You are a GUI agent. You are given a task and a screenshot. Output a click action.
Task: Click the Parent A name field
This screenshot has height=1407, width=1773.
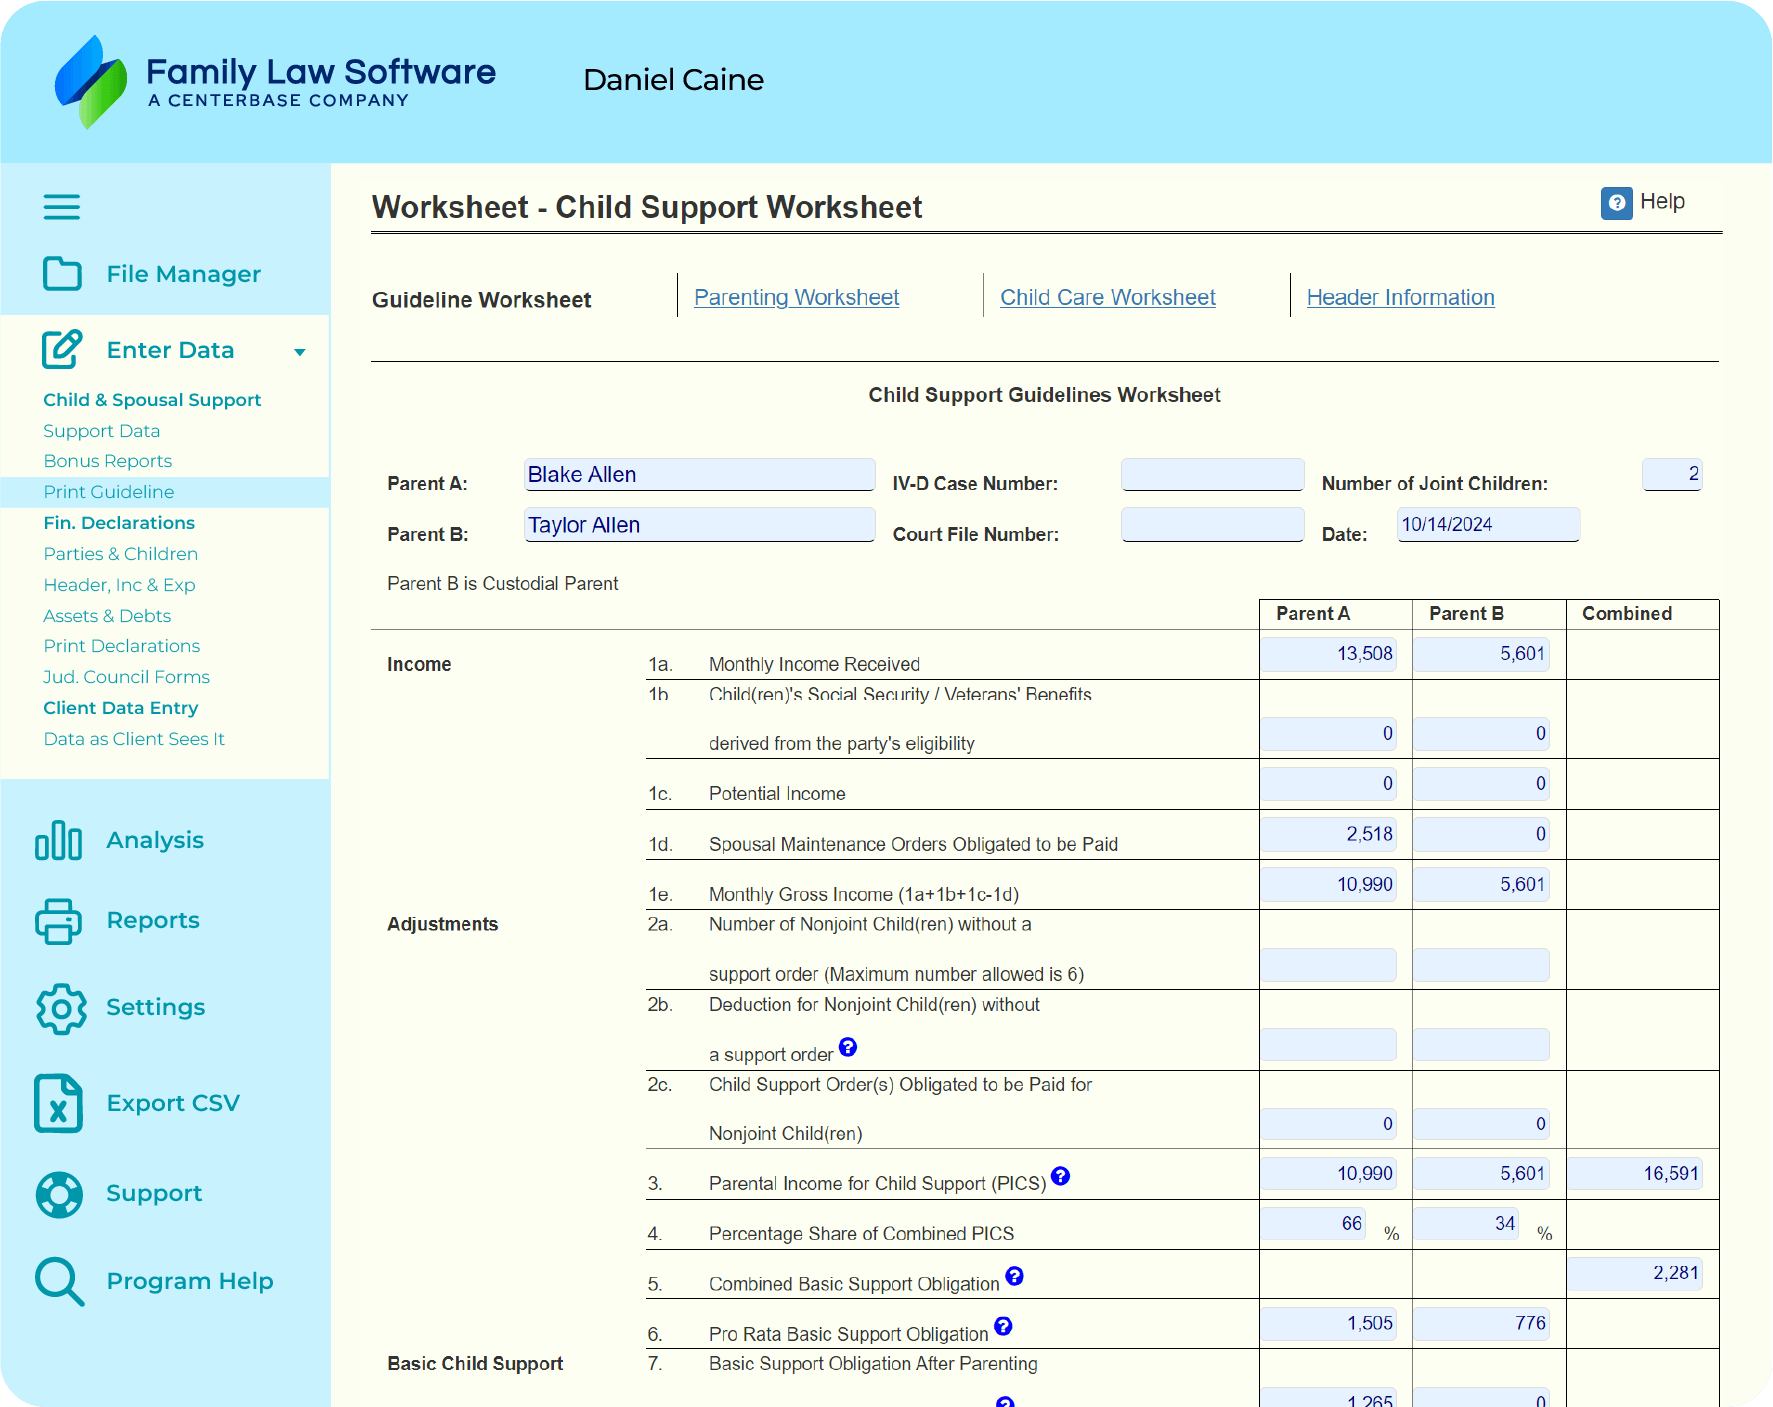(x=699, y=475)
